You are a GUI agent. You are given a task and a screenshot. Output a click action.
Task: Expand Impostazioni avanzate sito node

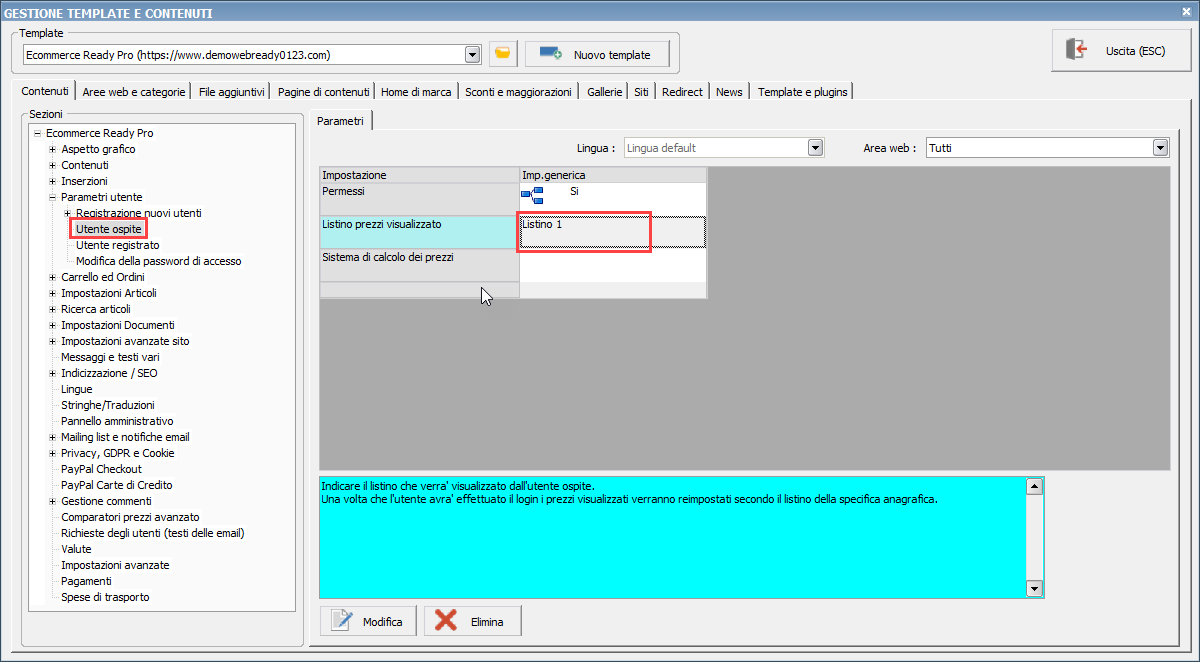pos(52,341)
